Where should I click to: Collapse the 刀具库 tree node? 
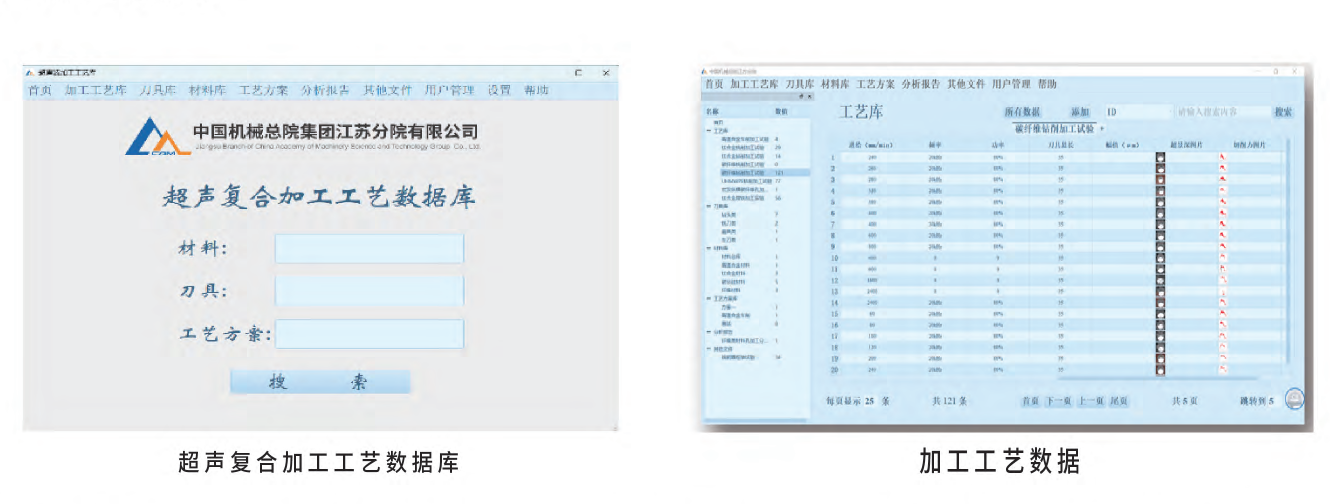[x=709, y=206]
